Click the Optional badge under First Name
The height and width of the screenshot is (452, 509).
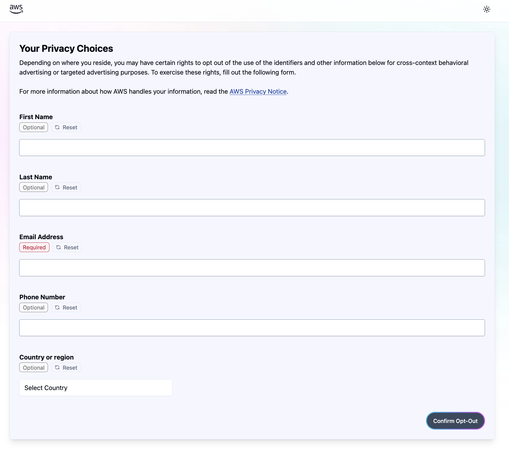pyautogui.click(x=34, y=127)
